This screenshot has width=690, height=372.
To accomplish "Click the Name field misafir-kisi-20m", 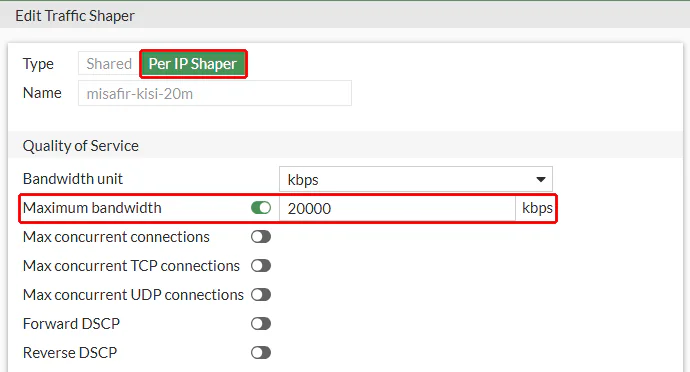I will coord(215,93).
